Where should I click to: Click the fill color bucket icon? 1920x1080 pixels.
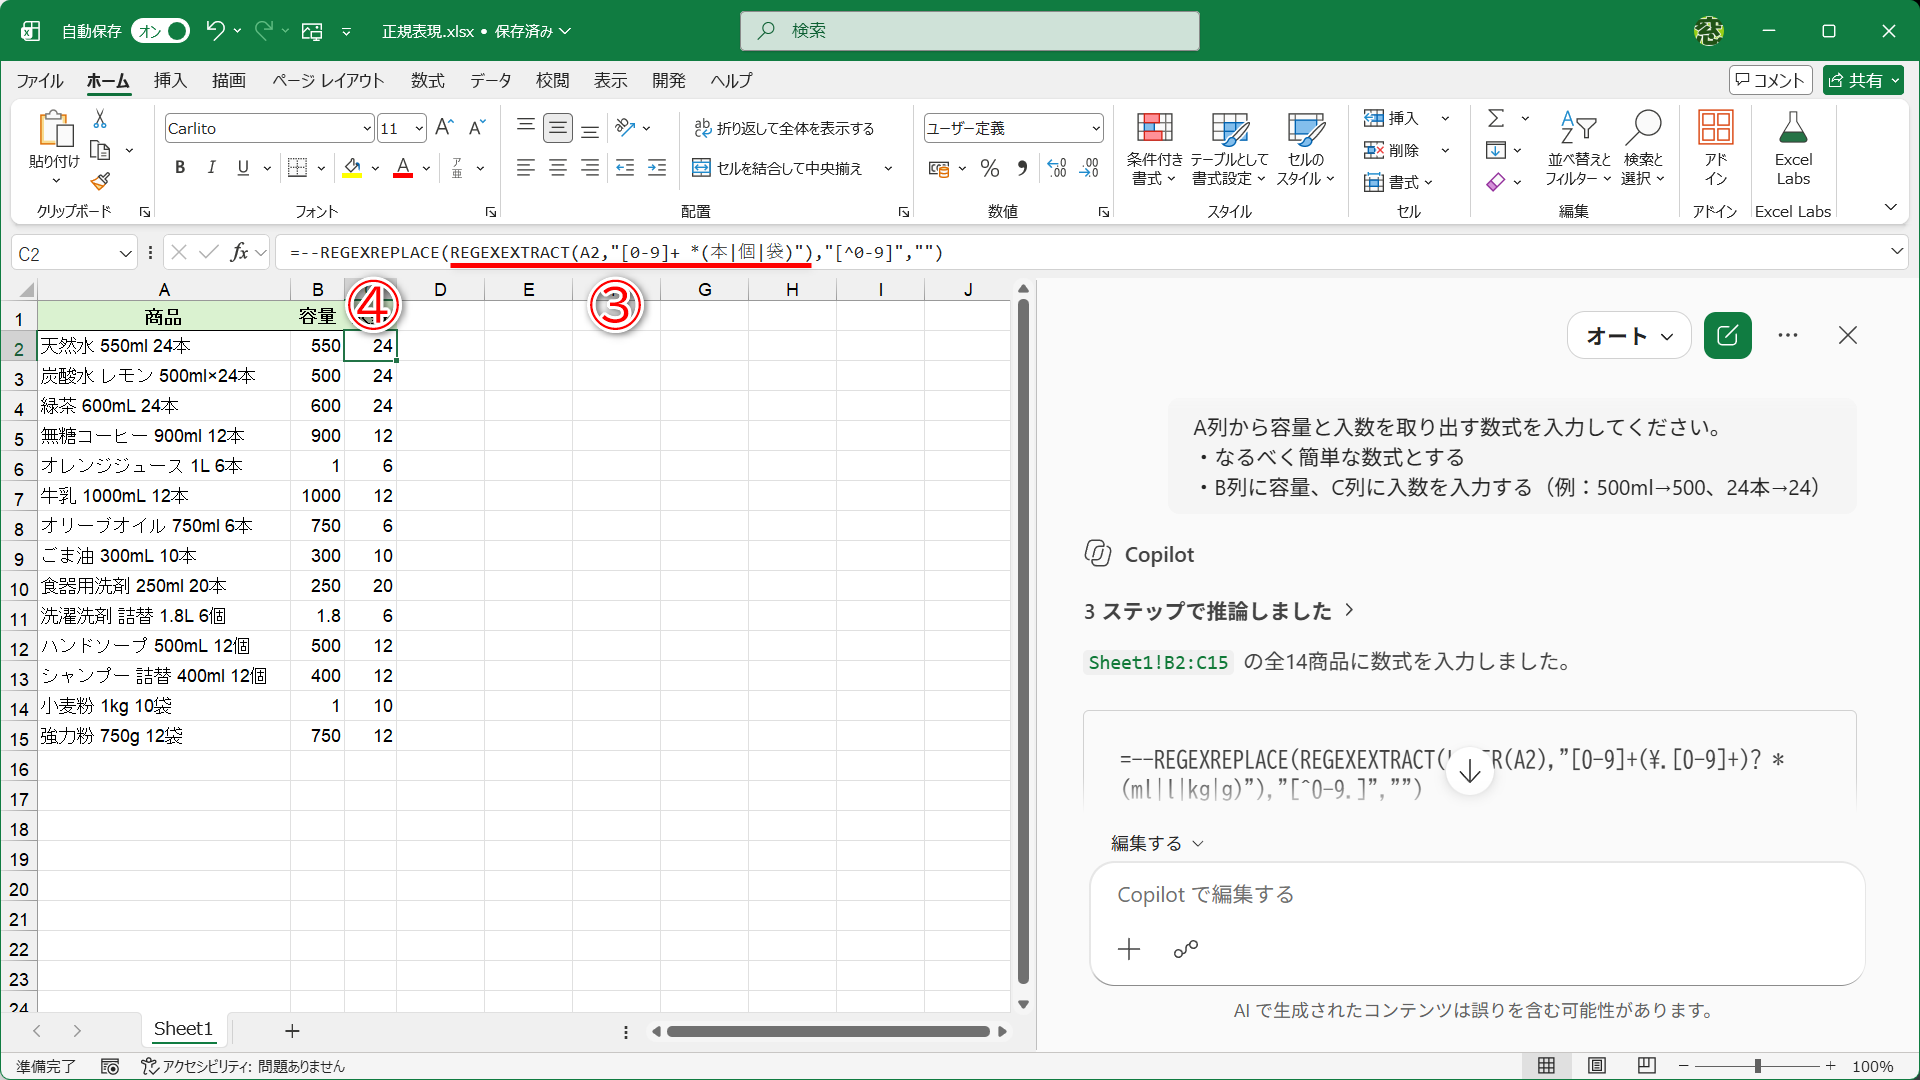352,168
